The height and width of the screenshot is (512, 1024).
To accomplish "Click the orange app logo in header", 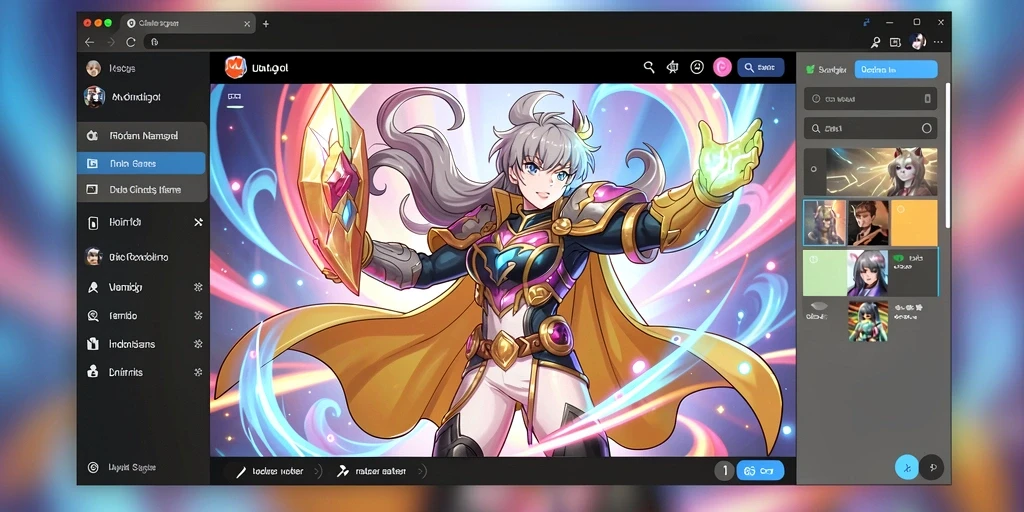I will click(x=234, y=67).
